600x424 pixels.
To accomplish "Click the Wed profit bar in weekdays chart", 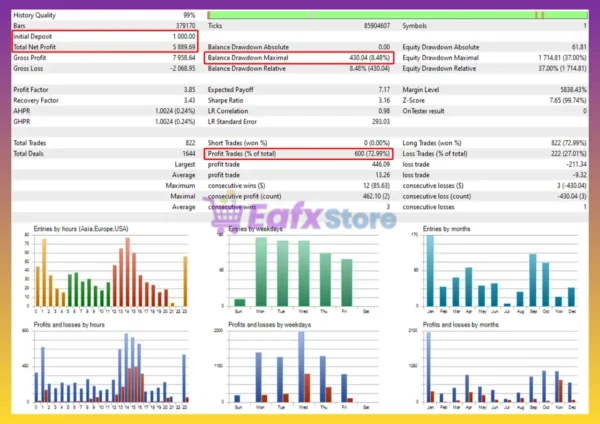I will coord(301,367).
